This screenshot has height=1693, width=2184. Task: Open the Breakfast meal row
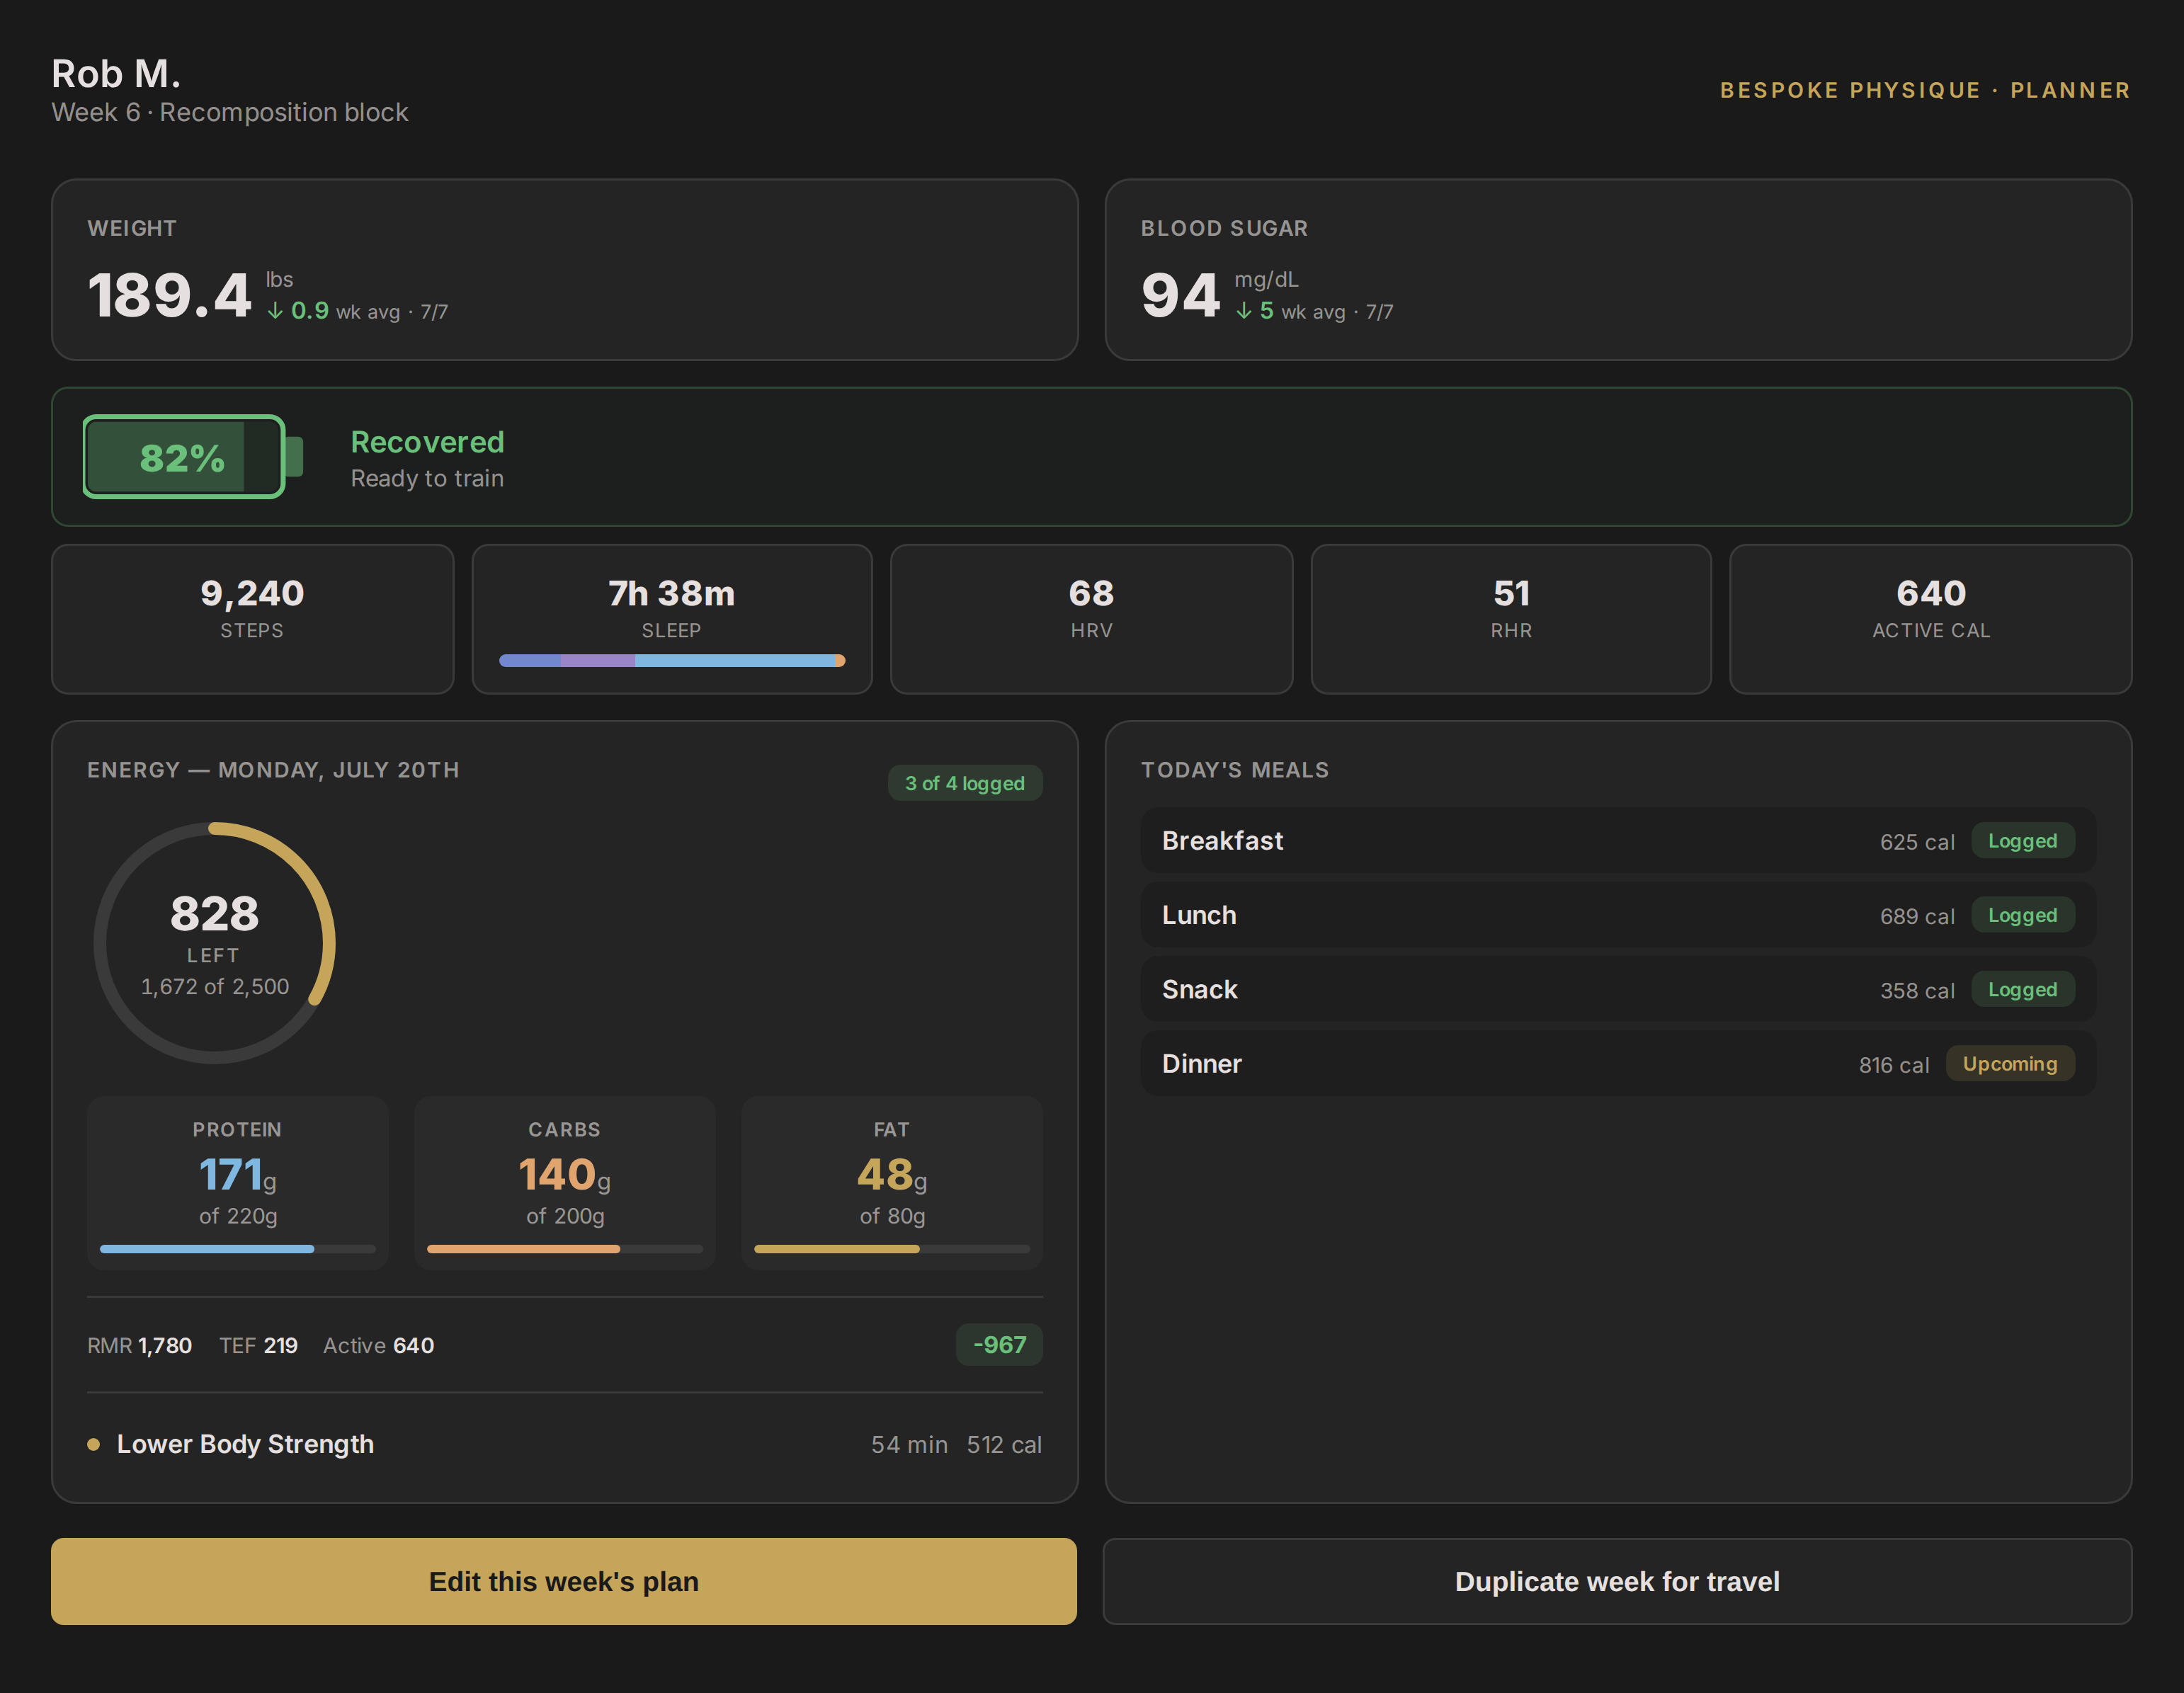click(x=1618, y=841)
